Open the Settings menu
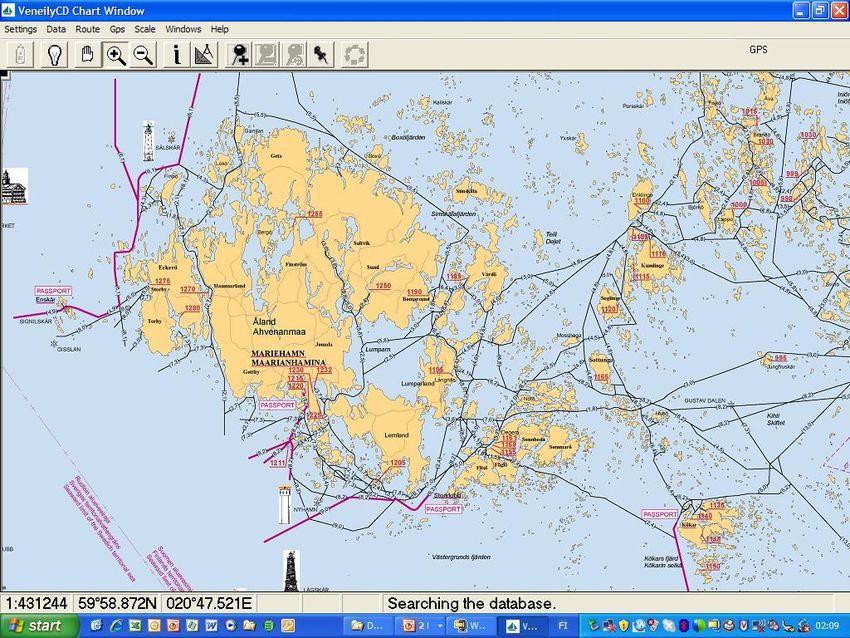Viewport: 850px width, 638px height. [21, 29]
